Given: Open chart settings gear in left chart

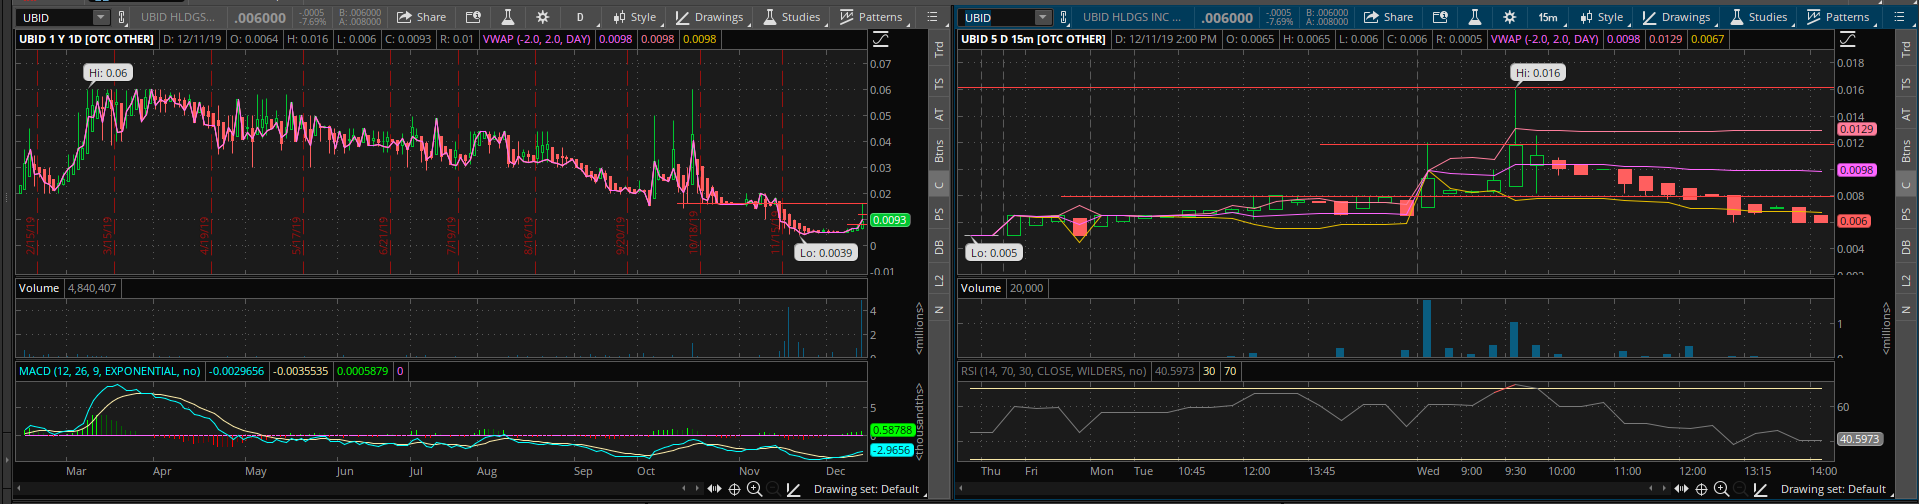Looking at the screenshot, I should click(542, 17).
